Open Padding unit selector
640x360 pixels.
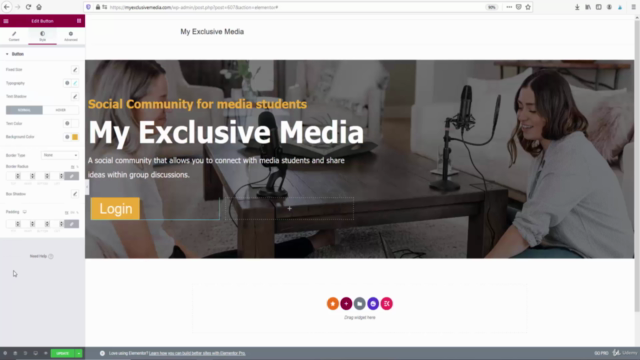click(71, 213)
